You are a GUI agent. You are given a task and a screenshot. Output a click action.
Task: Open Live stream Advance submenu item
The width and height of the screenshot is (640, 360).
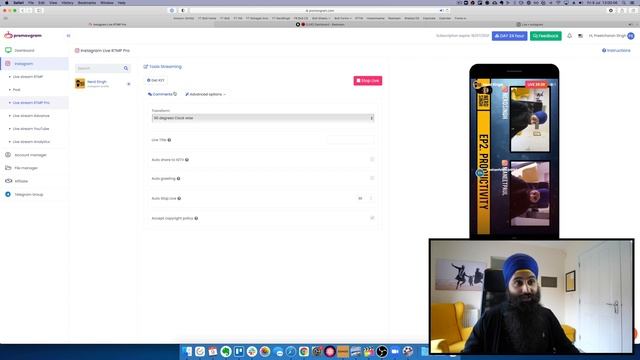(x=31, y=116)
